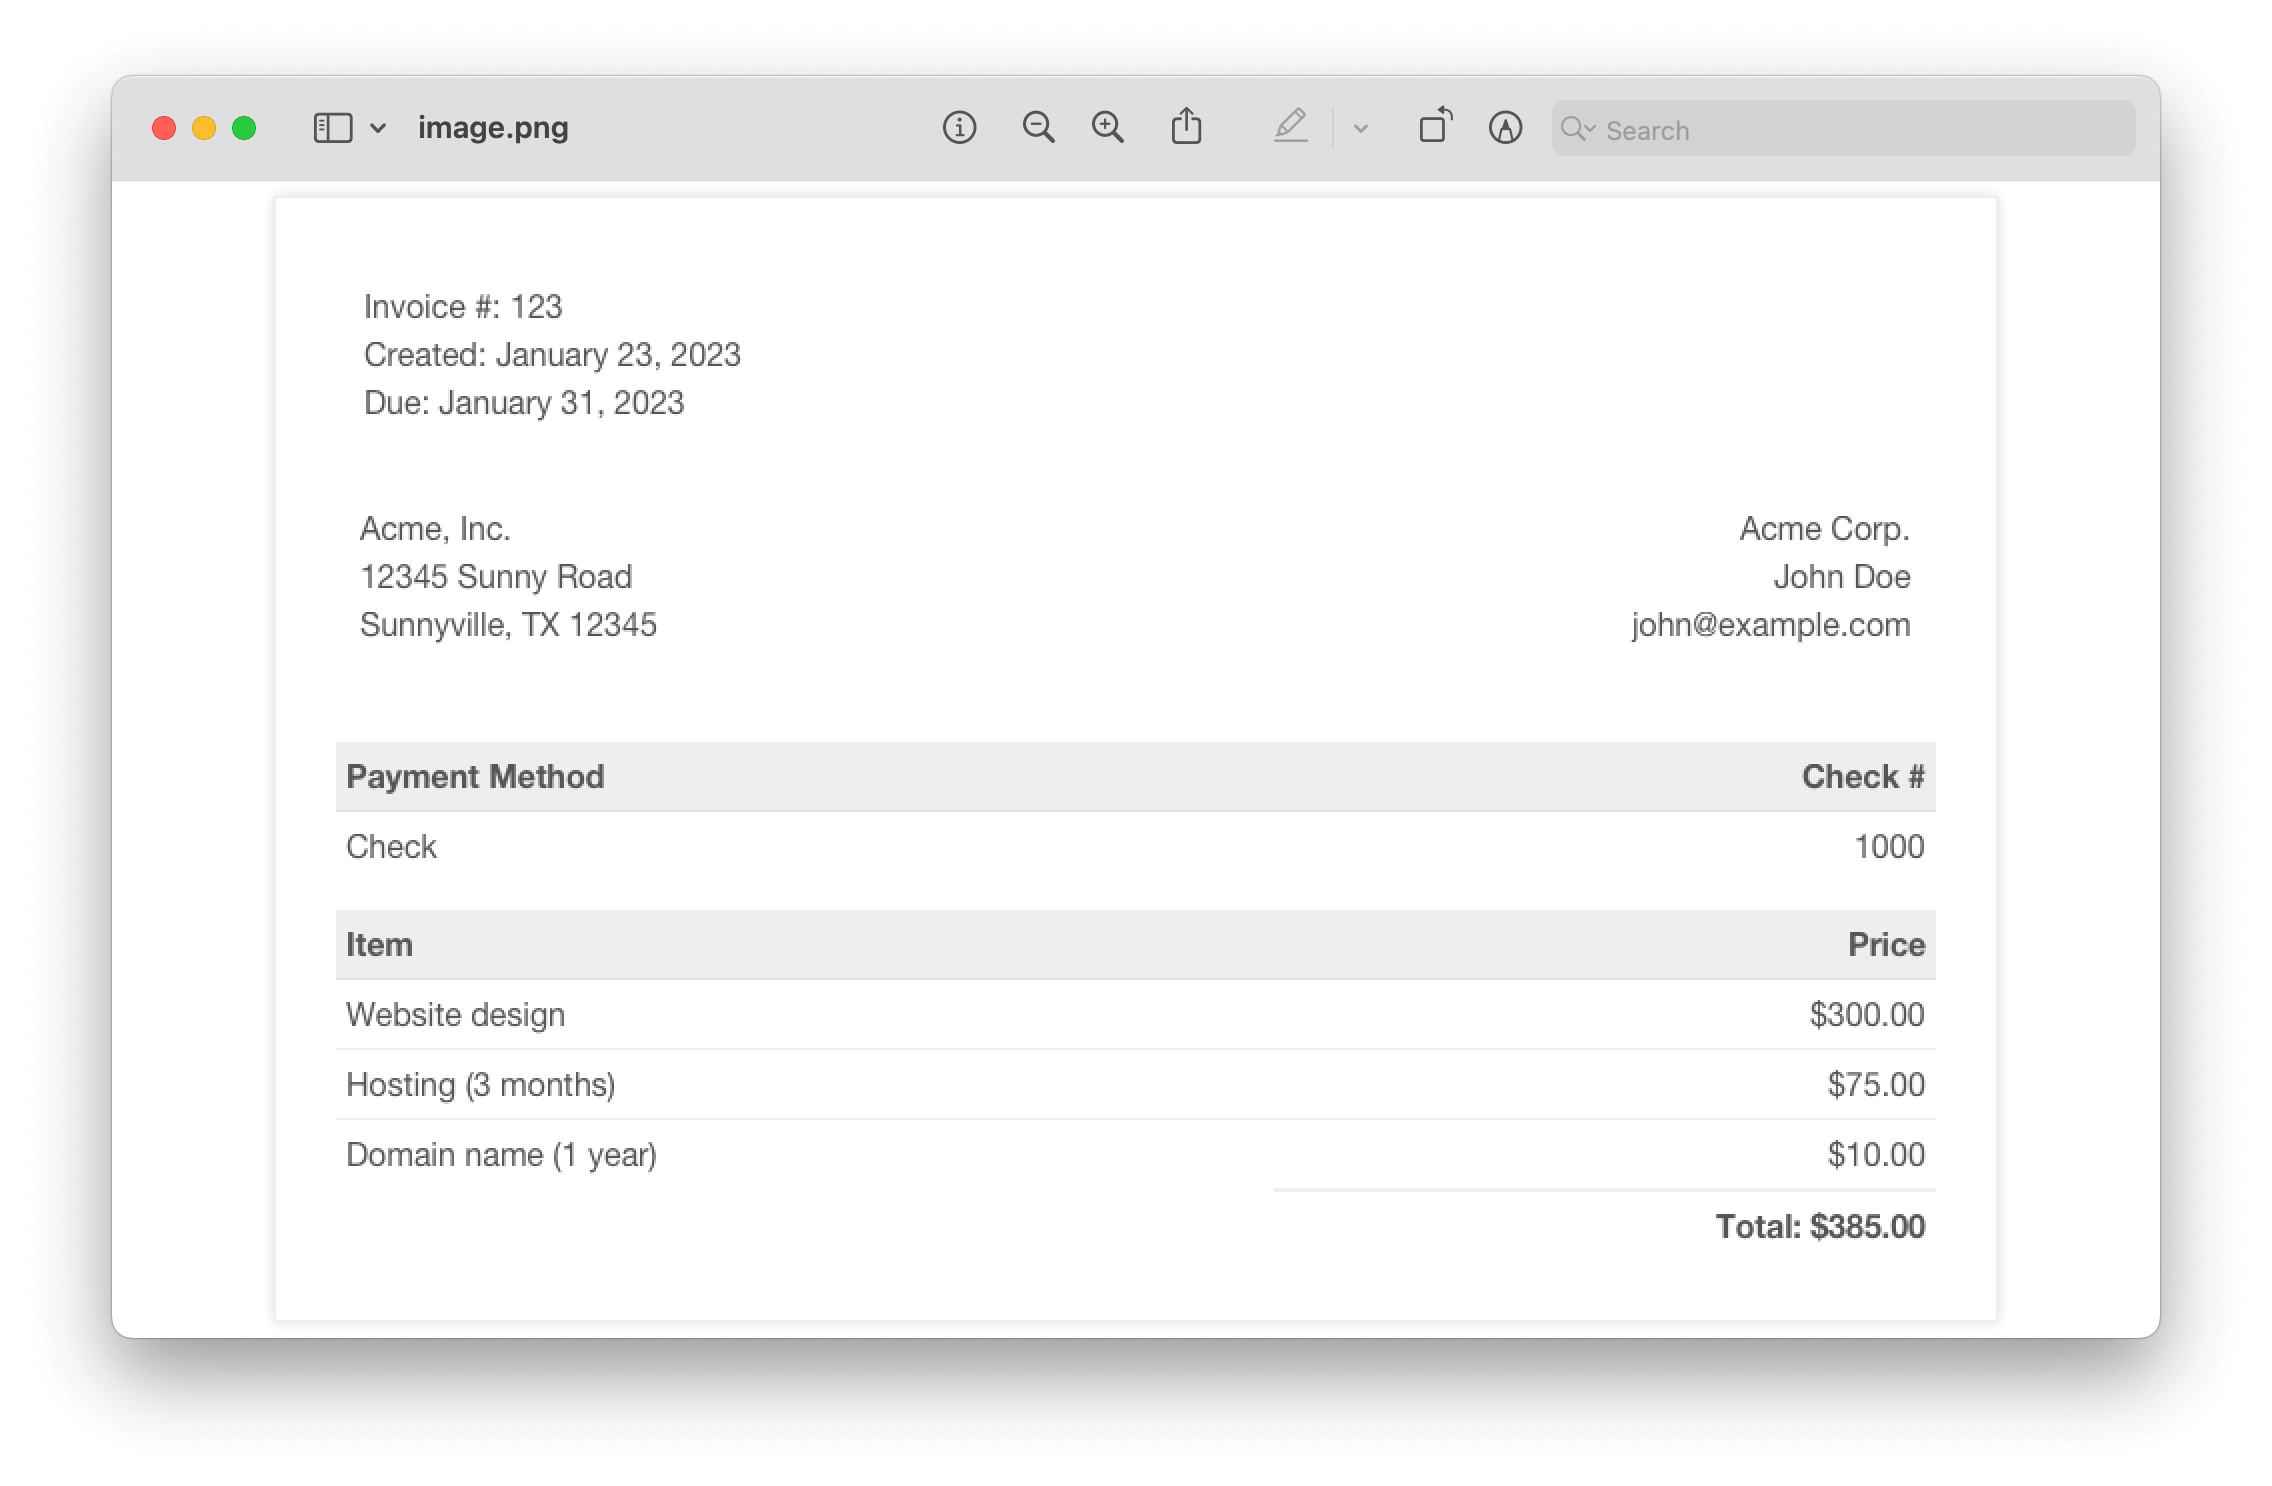
Task: Open the Share menu icon
Action: [1186, 127]
